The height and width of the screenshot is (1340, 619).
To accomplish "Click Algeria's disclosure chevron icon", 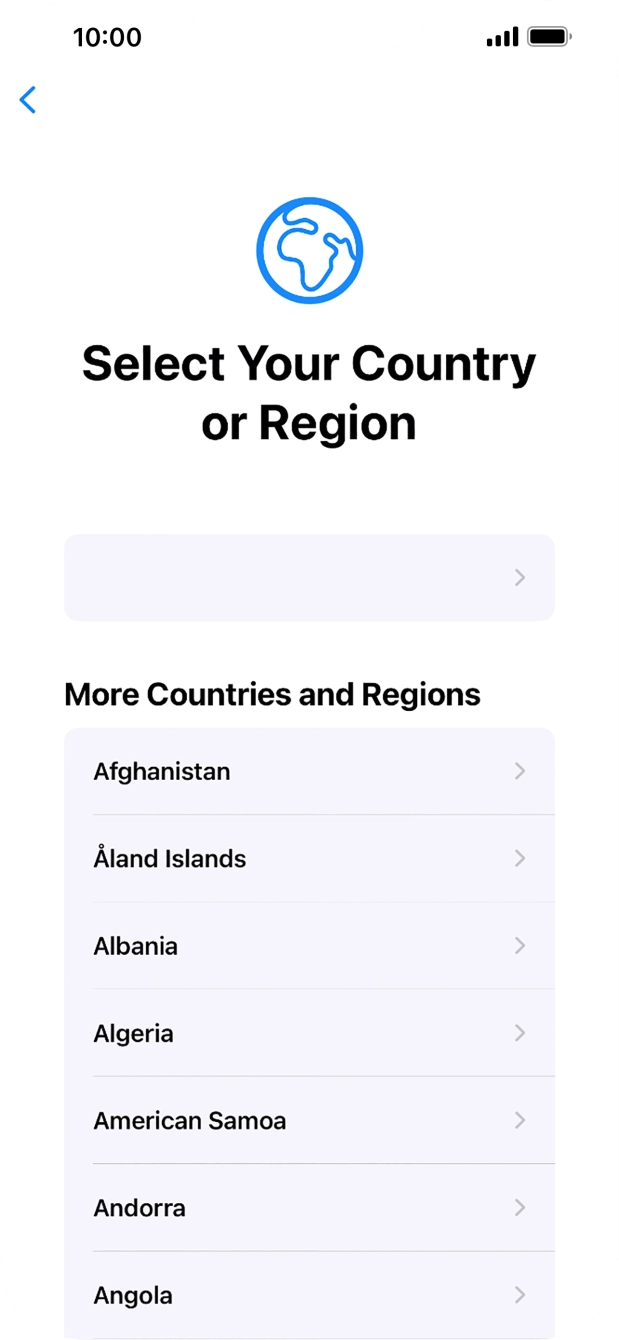I will [520, 1033].
